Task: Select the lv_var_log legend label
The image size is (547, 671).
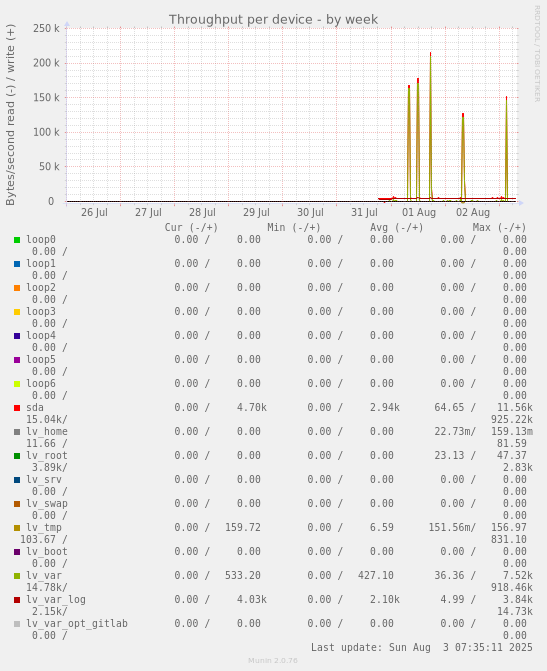Action: 56,600
